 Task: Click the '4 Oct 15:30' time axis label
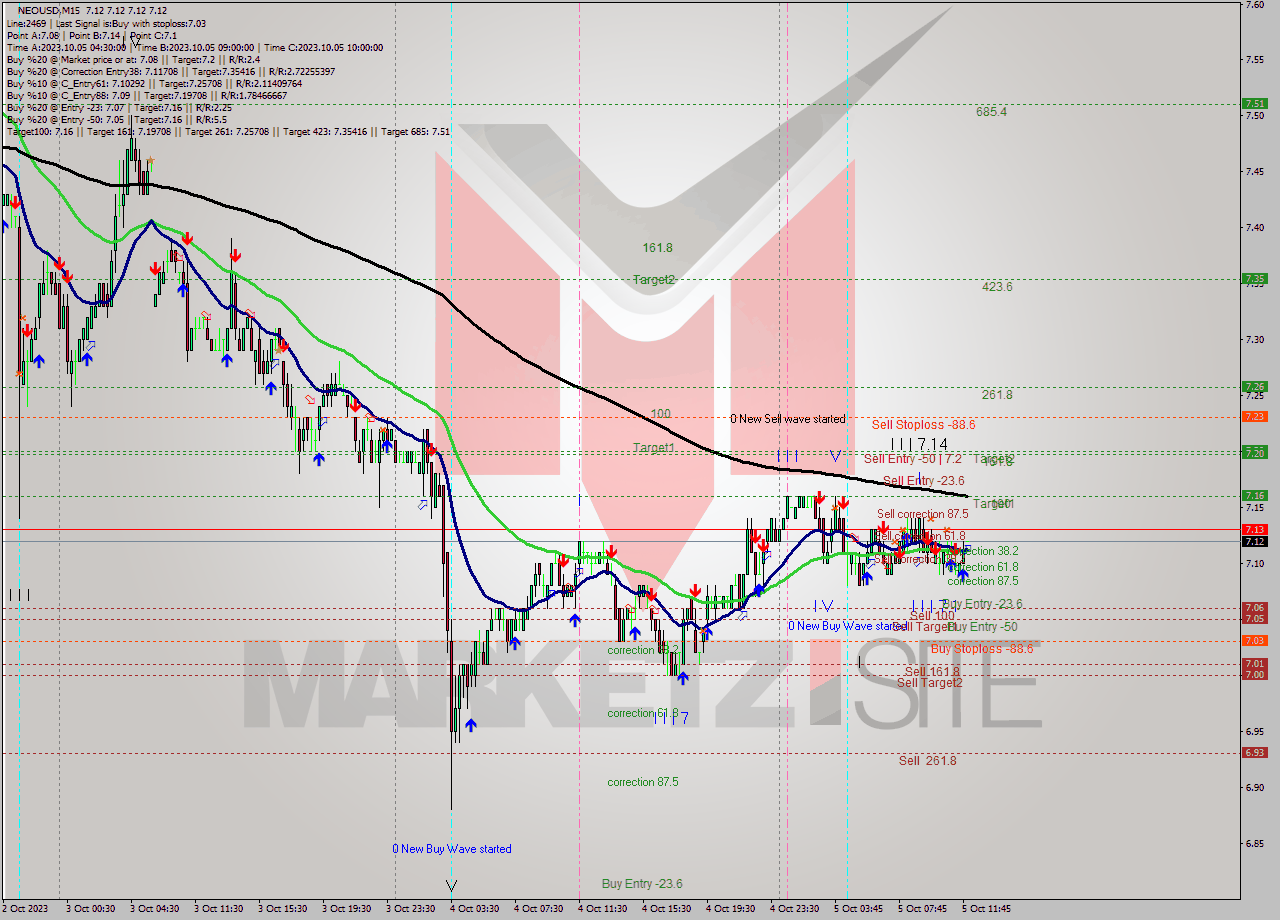point(667,909)
